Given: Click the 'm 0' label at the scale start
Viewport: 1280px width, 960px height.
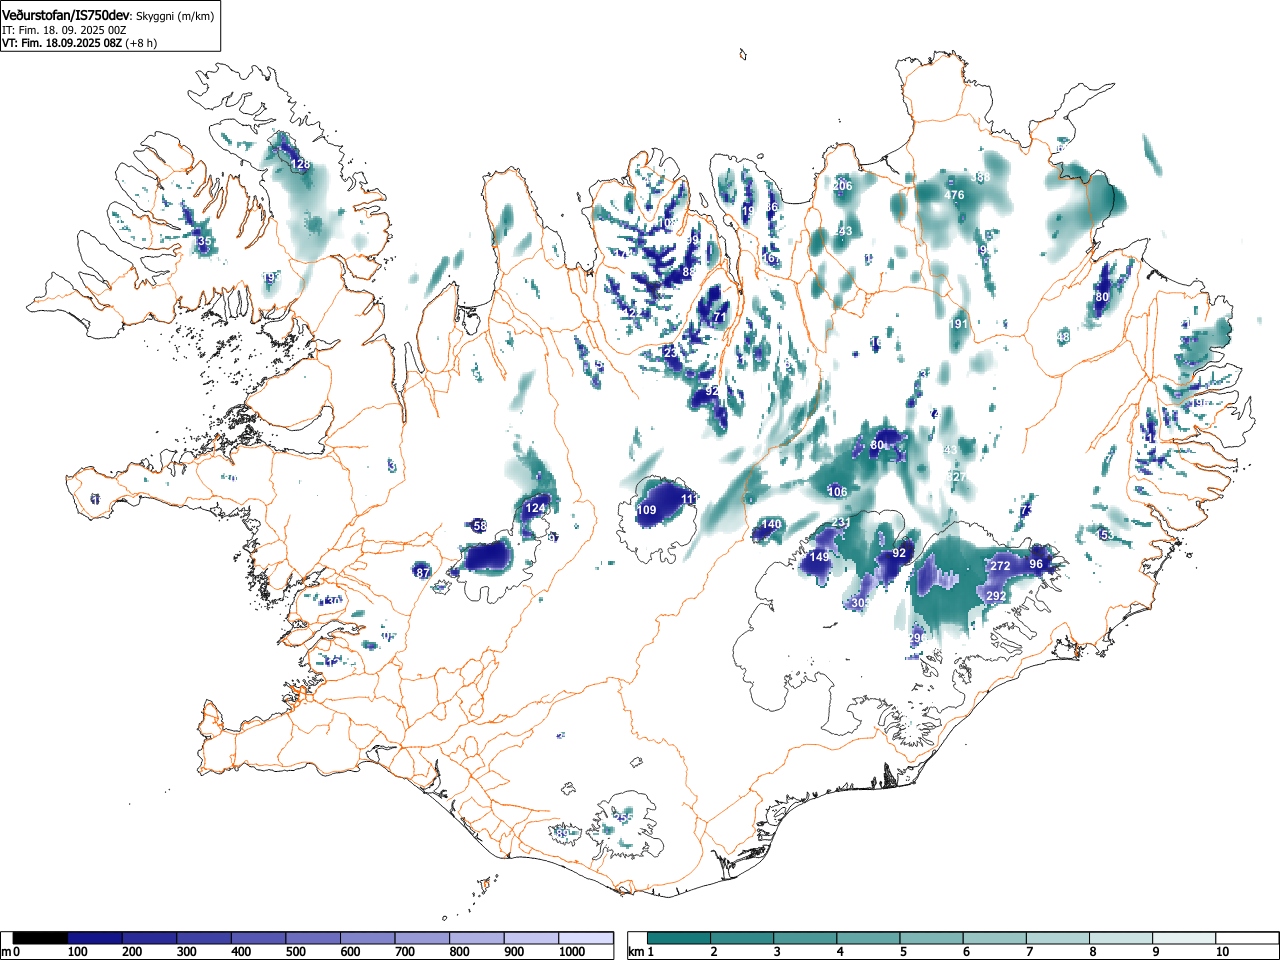Looking at the screenshot, I should click(11, 952).
